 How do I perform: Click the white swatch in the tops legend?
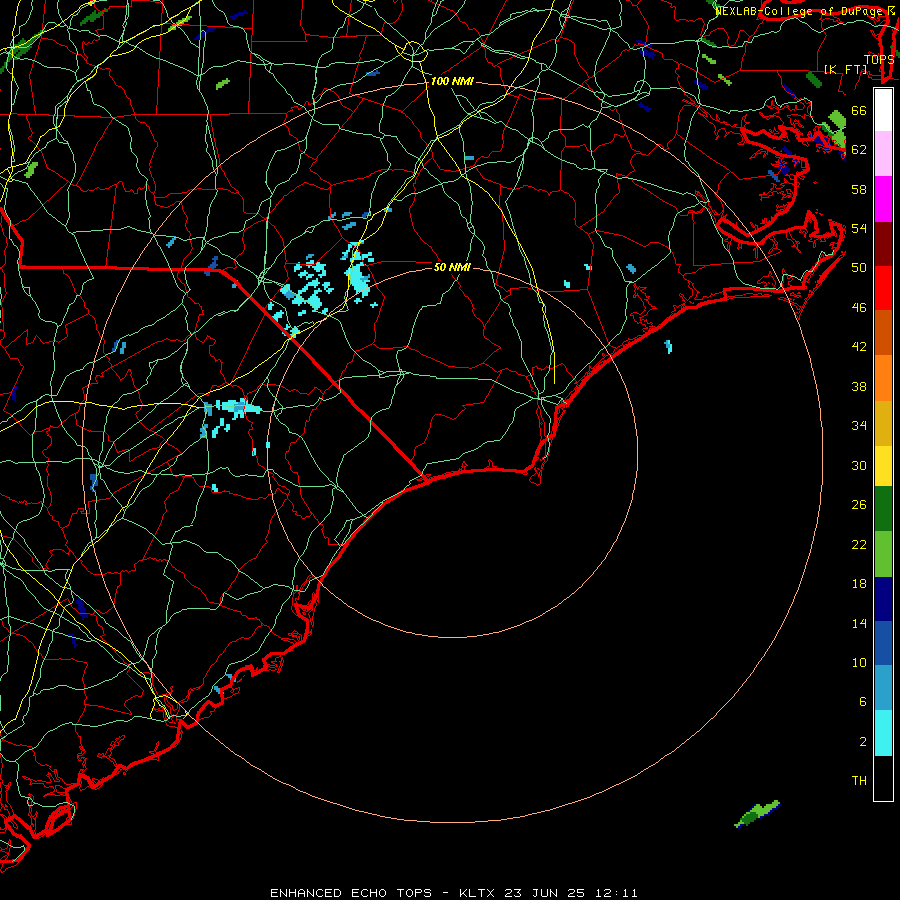point(883,110)
